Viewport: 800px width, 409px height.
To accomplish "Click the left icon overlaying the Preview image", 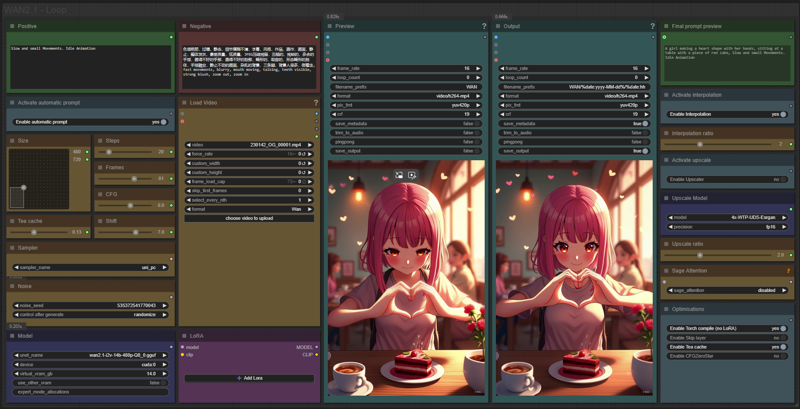I will (399, 175).
